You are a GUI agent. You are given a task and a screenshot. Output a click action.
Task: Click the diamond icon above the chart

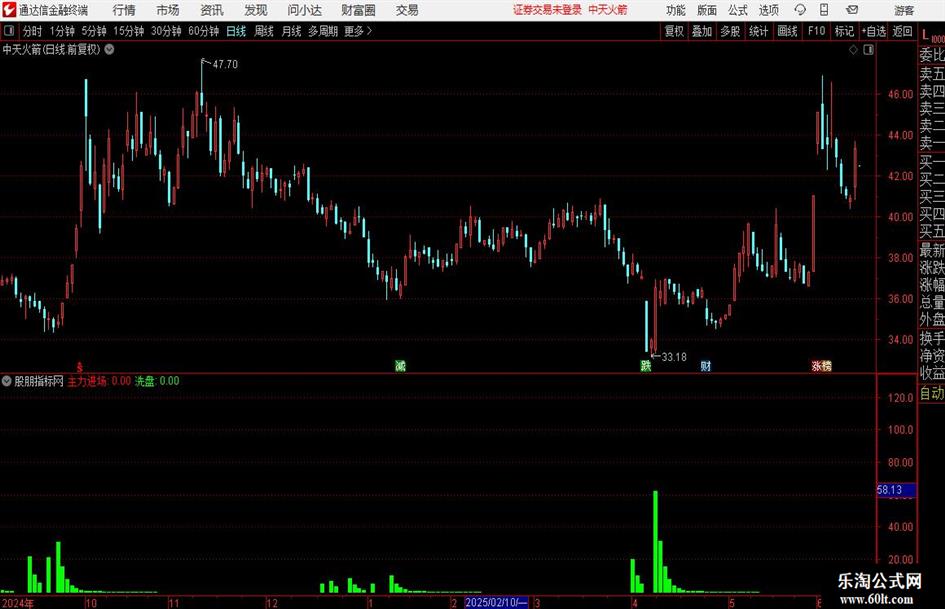click(853, 50)
